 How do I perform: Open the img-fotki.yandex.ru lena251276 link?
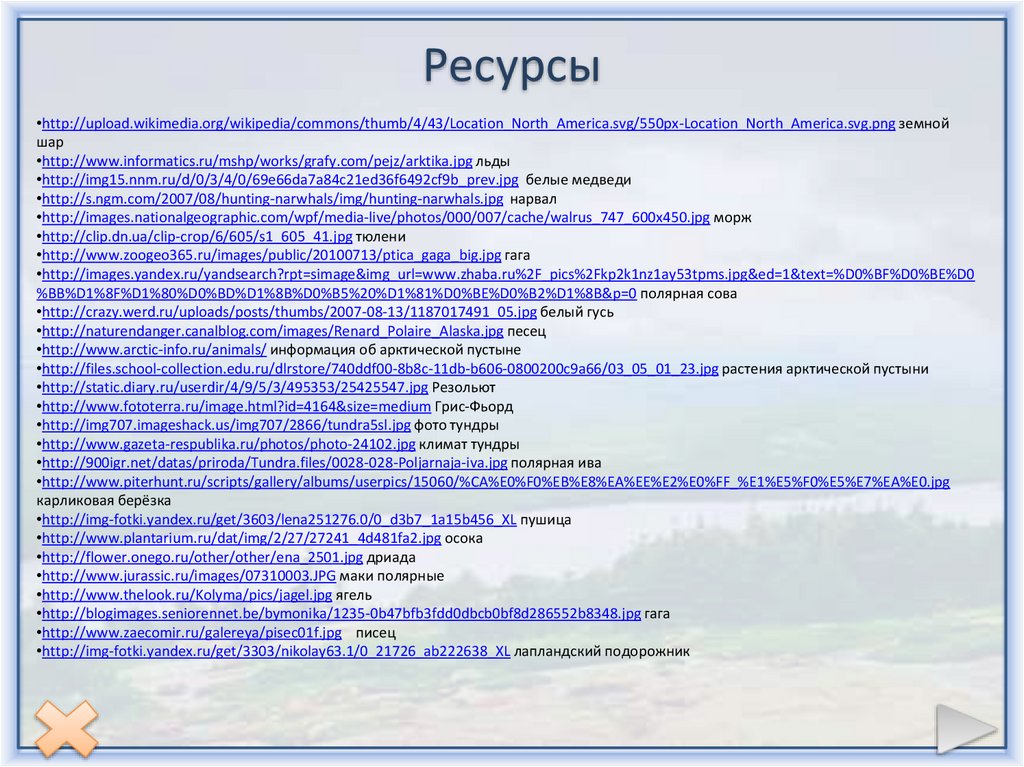pos(279,520)
